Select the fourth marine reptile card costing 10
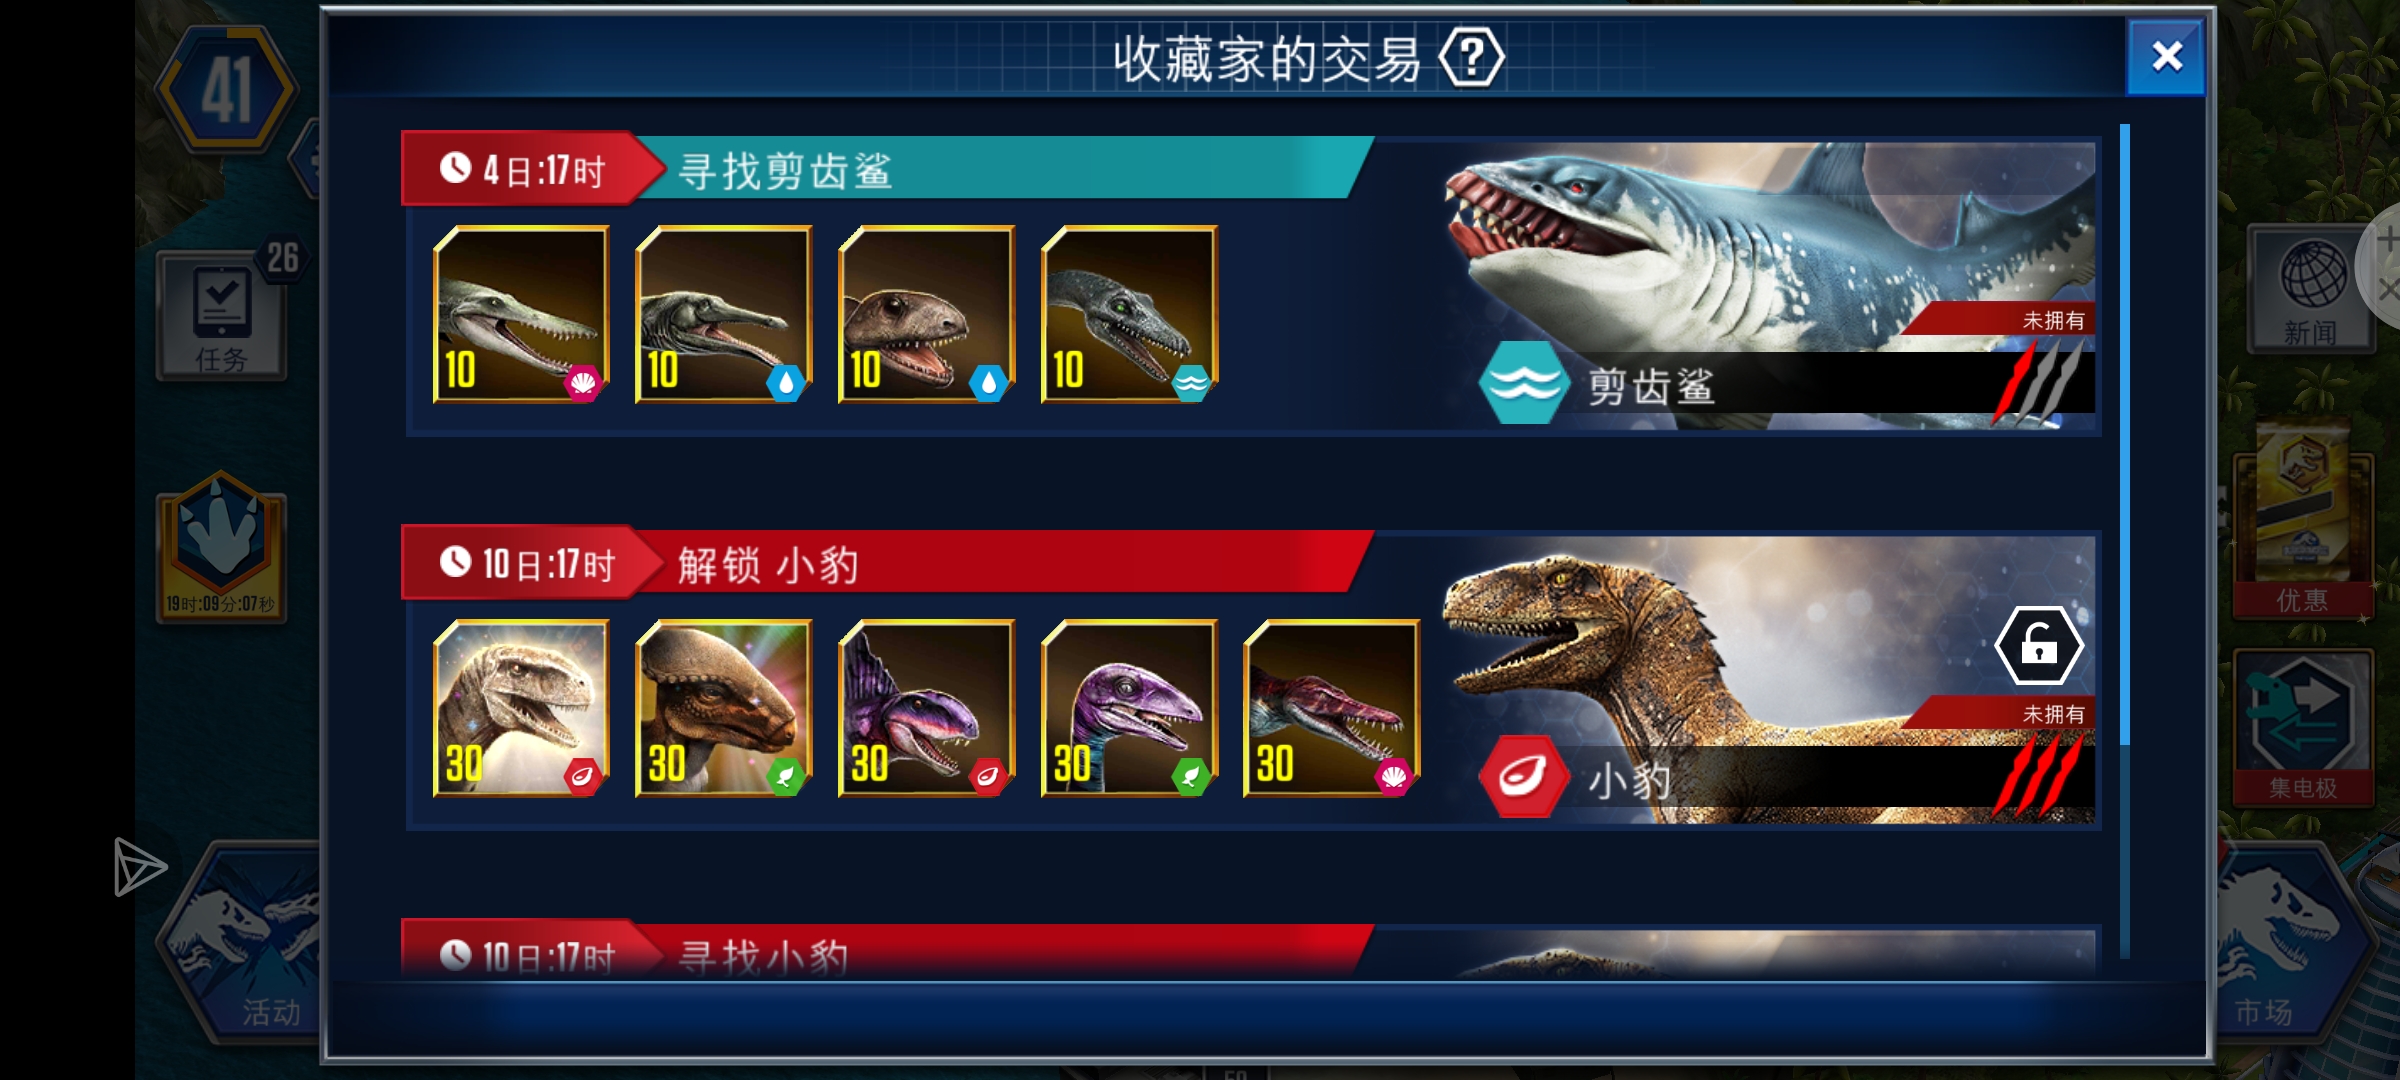This screenshot has width=2400, height=1080. (x=1130, y=314)
